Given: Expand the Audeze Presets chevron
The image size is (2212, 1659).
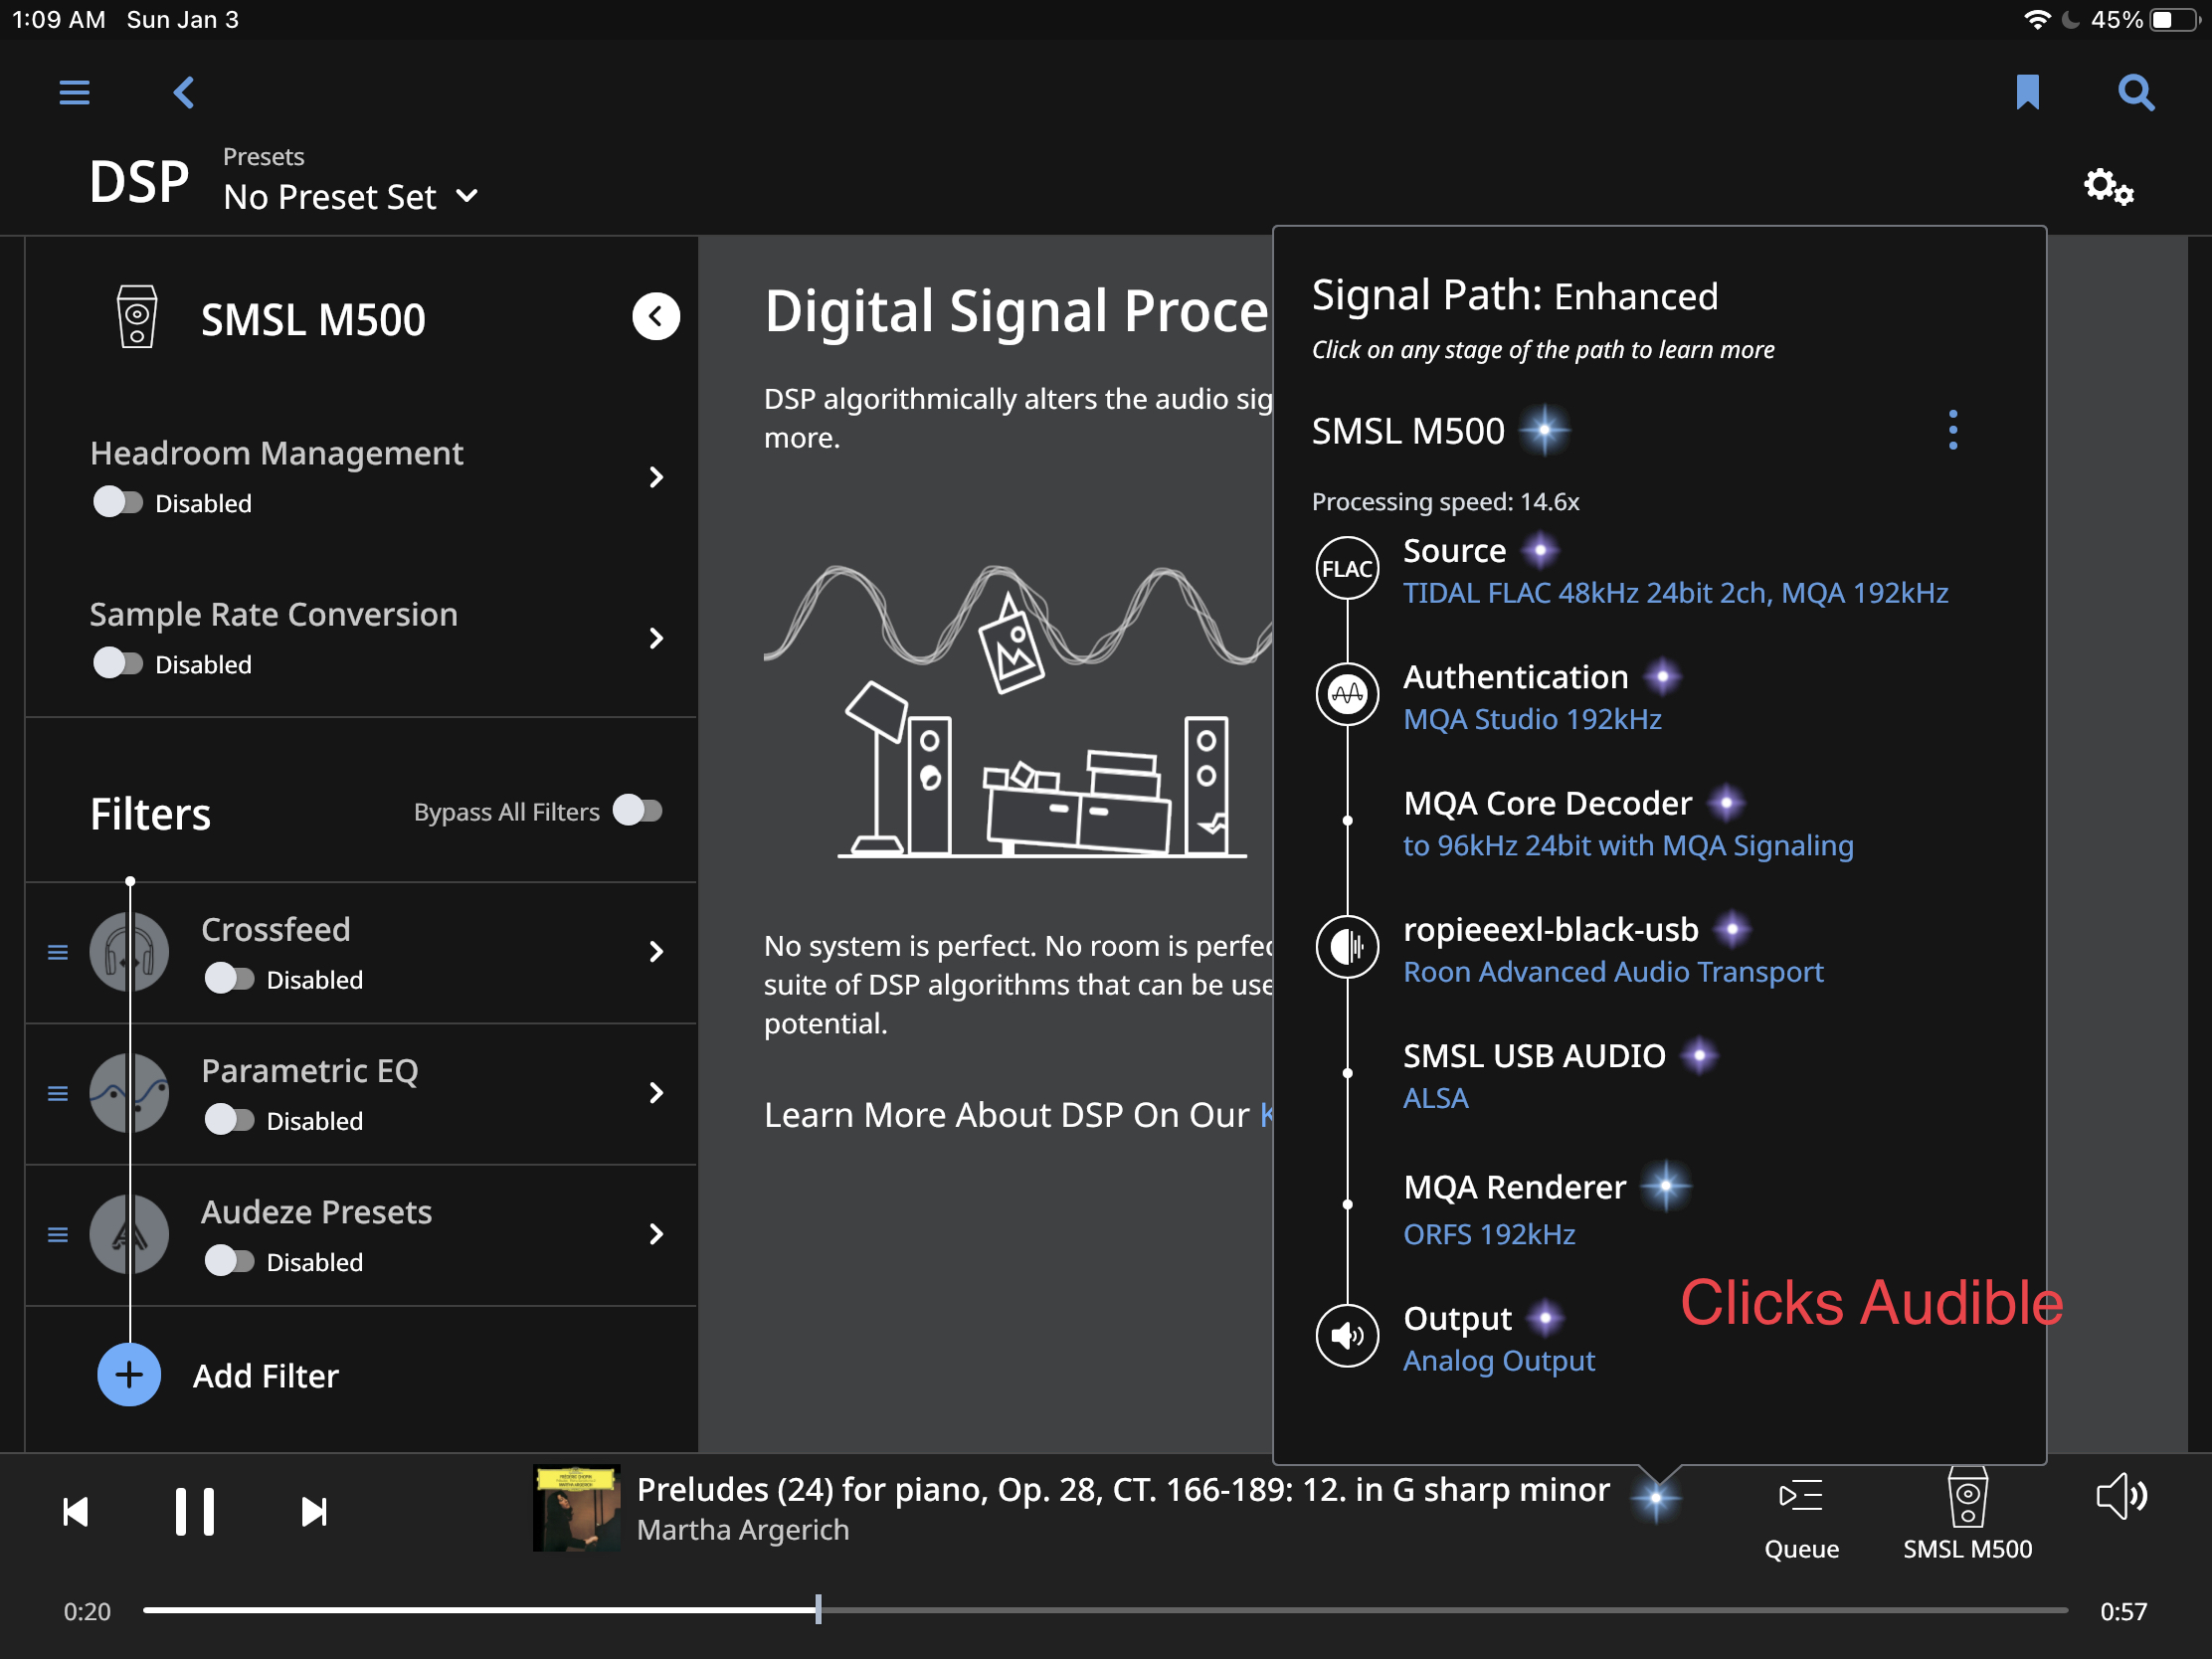Looking at the screenshot, I should click(x=656, y=1233).
